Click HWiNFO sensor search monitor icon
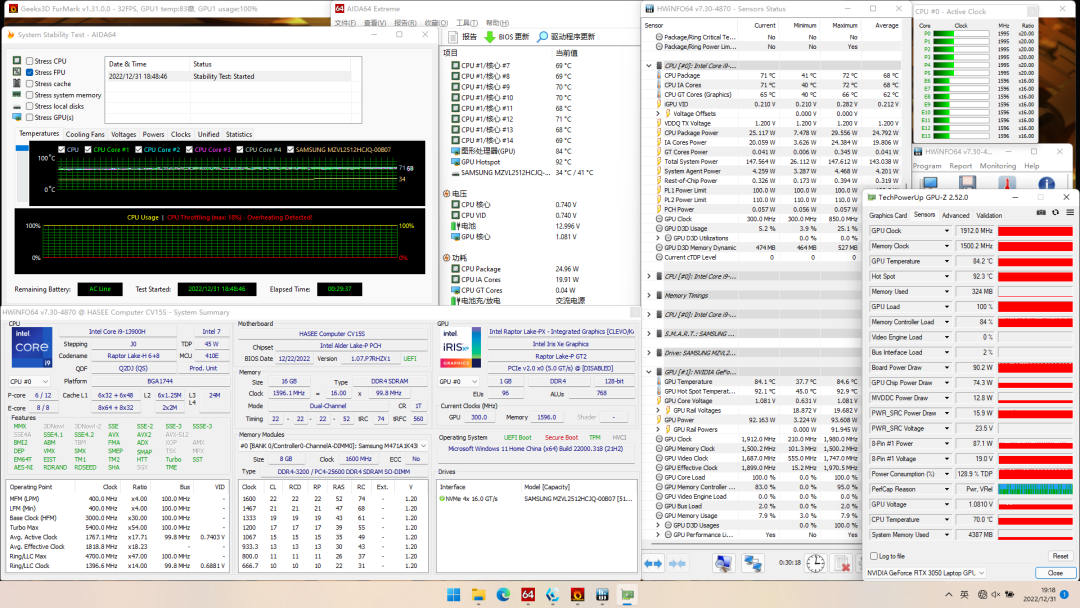This screenshot has width=1080, height=608. [723, 563]
